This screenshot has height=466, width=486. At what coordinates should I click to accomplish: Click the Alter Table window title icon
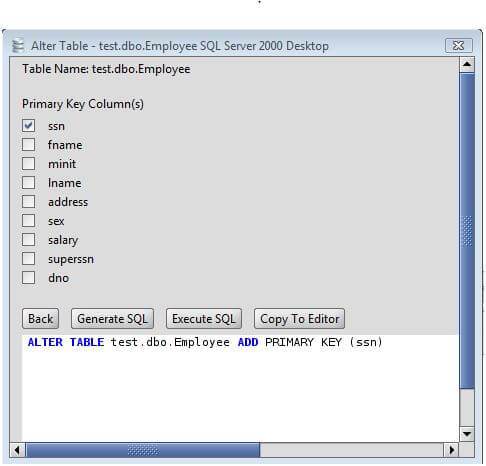point(18,46)
